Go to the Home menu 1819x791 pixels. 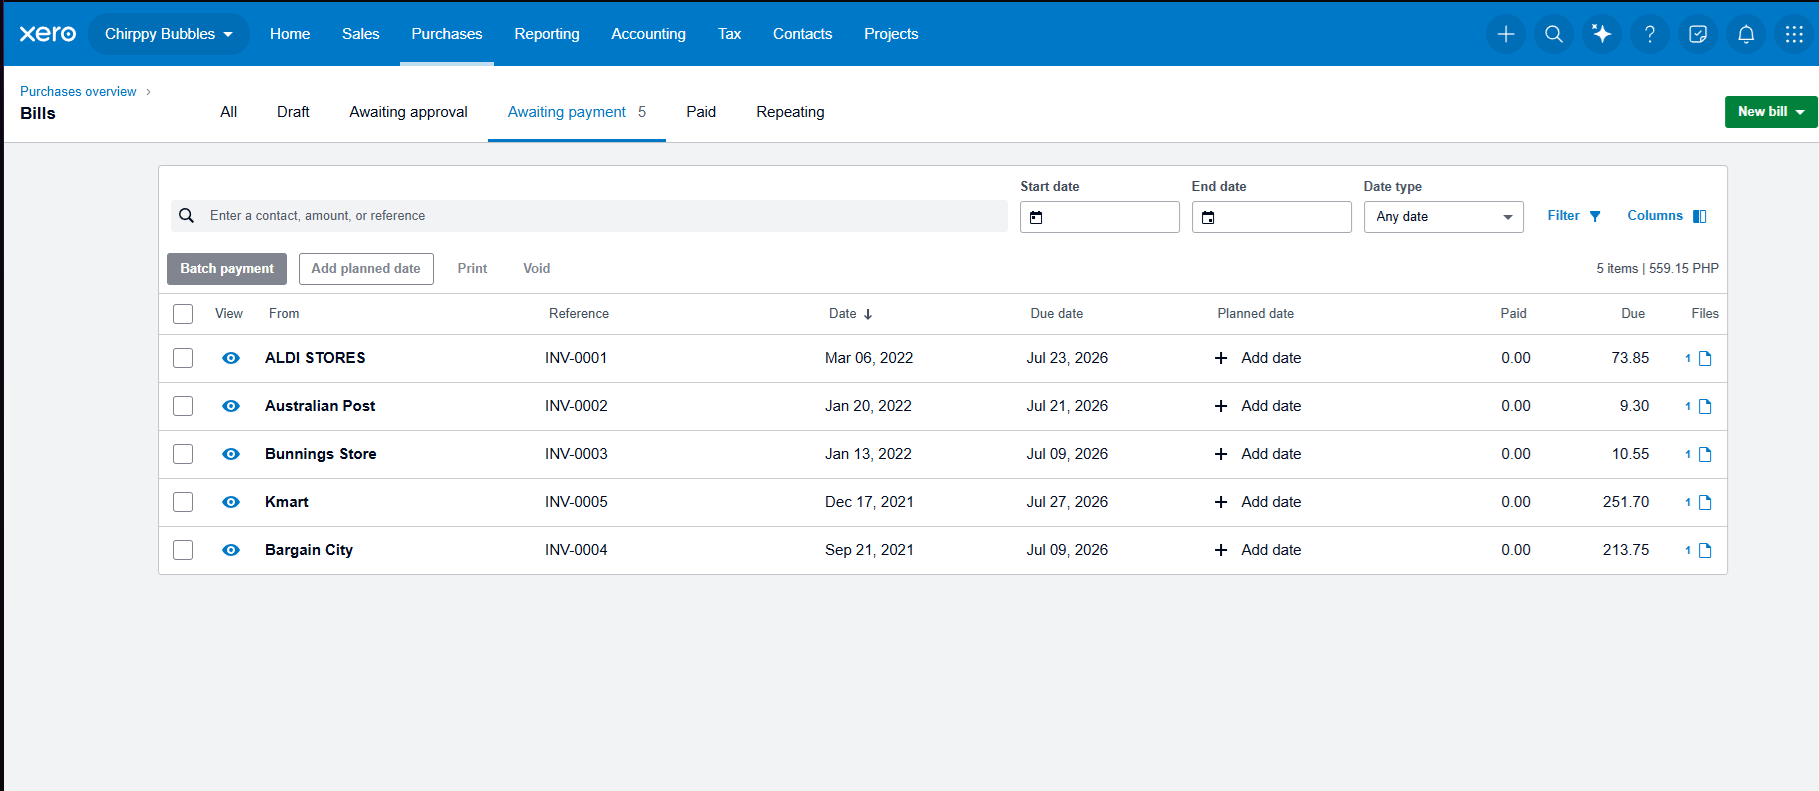click(290, 34)
